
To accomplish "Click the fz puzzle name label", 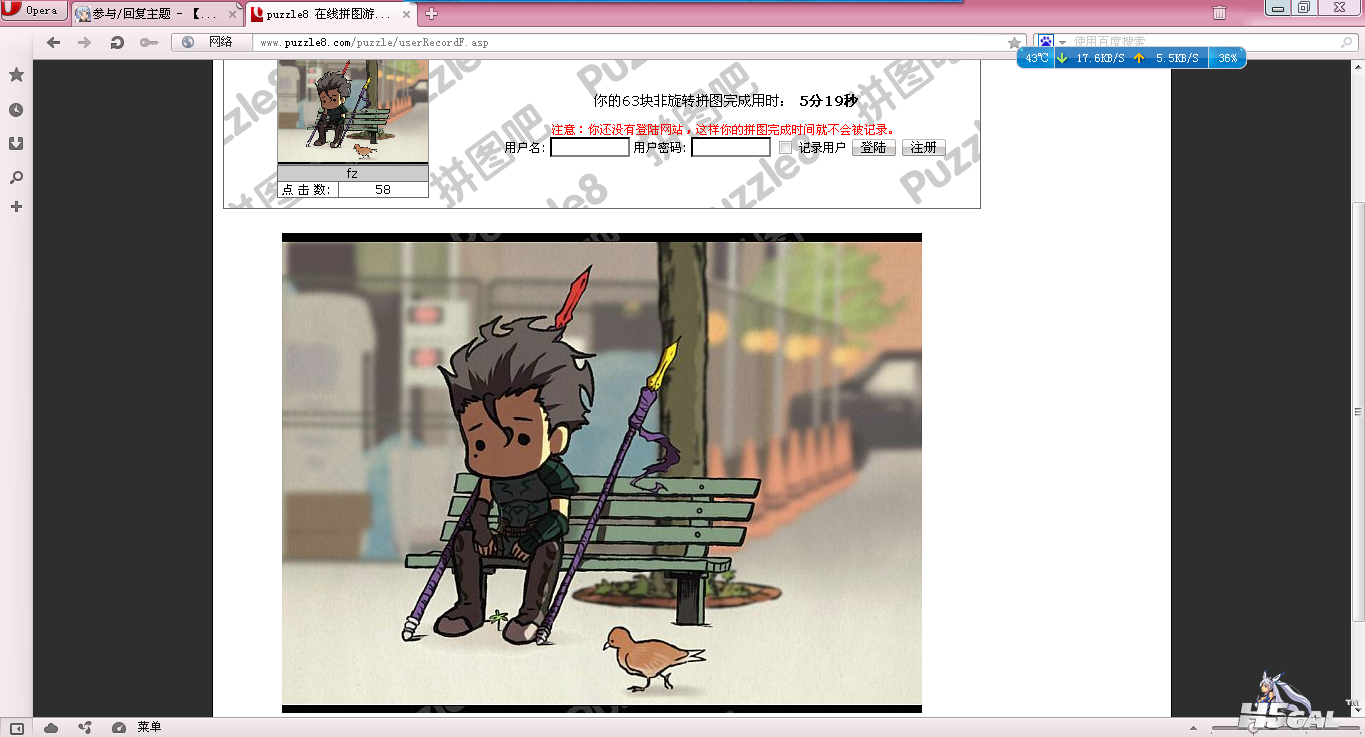I will [352, 174].
